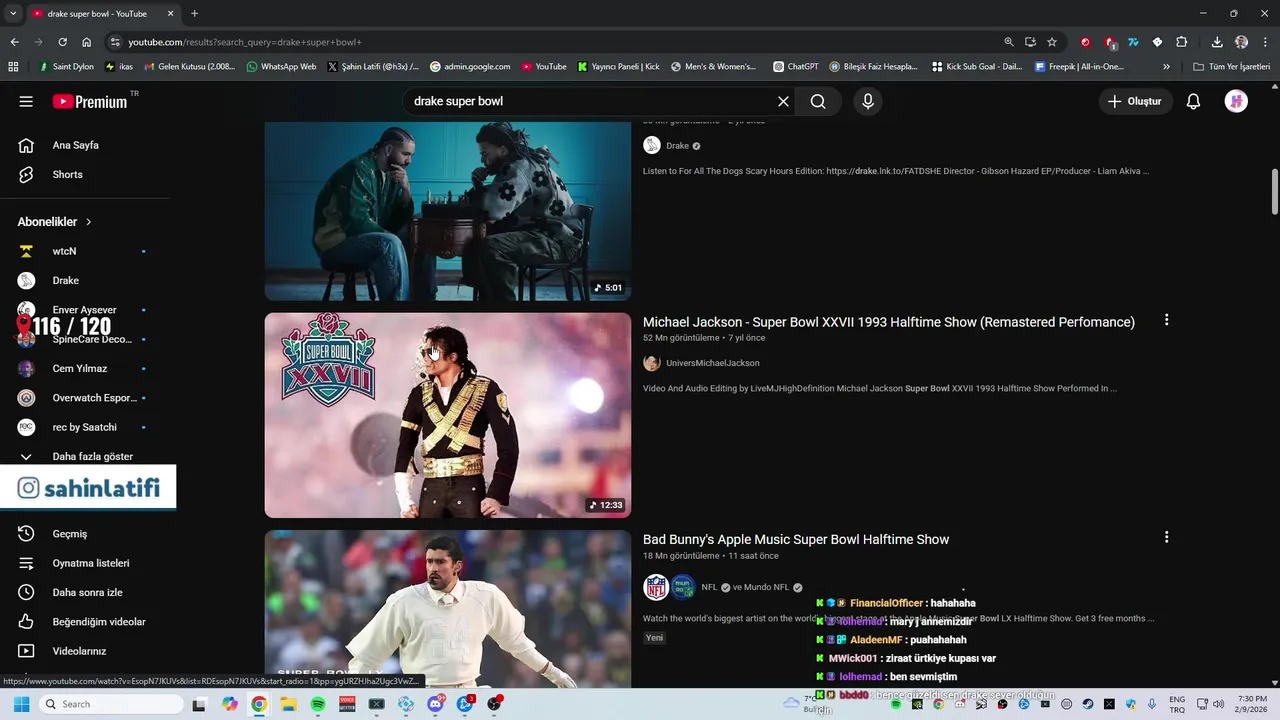This screenshot has width=1280, height=720.
Task: Open the Oluştur create button
Action: tap(1135, 101)
